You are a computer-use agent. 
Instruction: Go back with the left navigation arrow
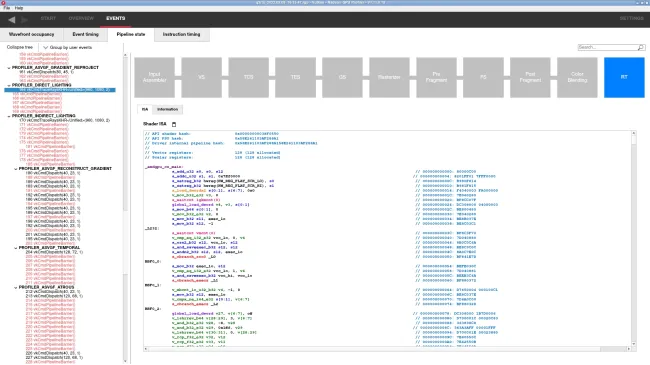(x=12, y=19)
